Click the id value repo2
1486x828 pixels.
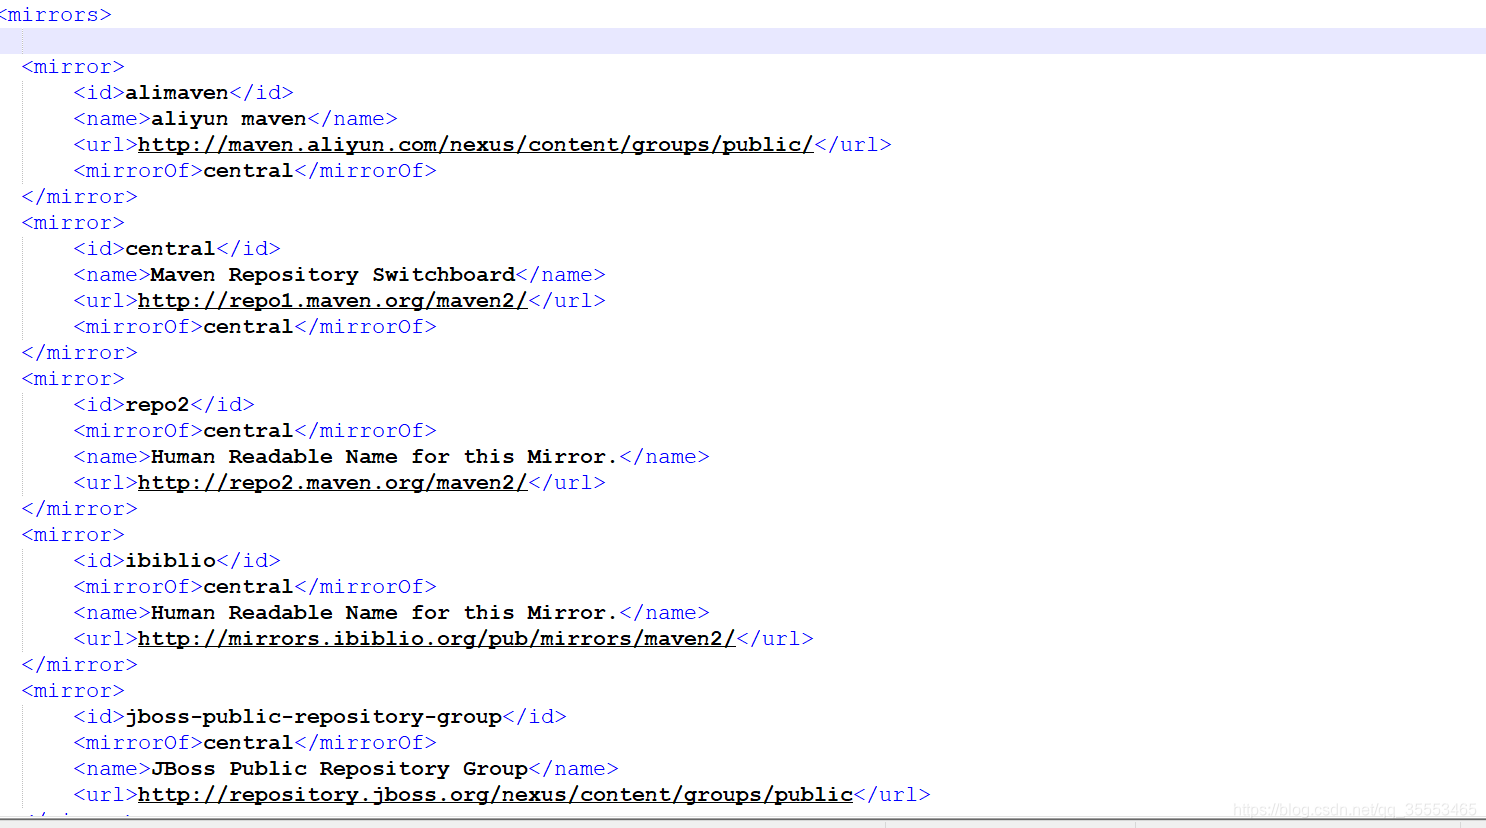(x=157, y=405)
